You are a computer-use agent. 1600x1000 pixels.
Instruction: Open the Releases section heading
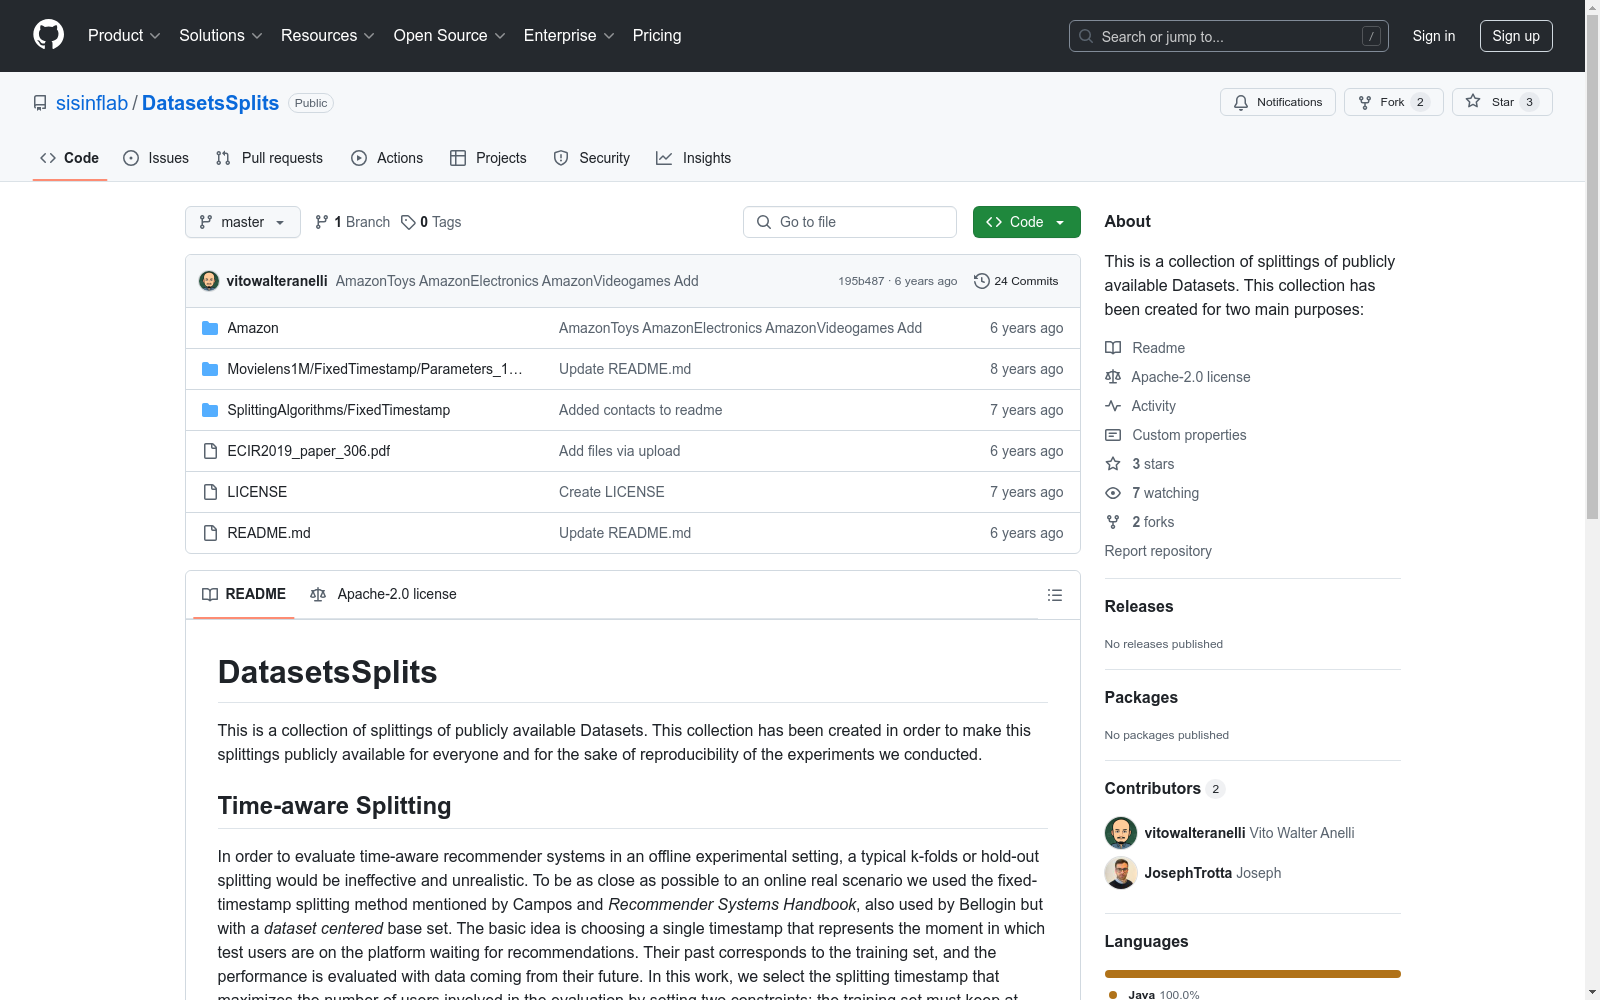click(x=1139, y=606)
